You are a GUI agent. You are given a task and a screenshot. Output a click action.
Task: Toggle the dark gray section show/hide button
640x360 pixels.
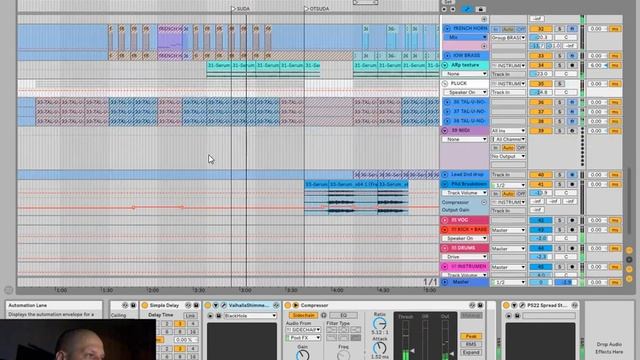click(629, 260)
